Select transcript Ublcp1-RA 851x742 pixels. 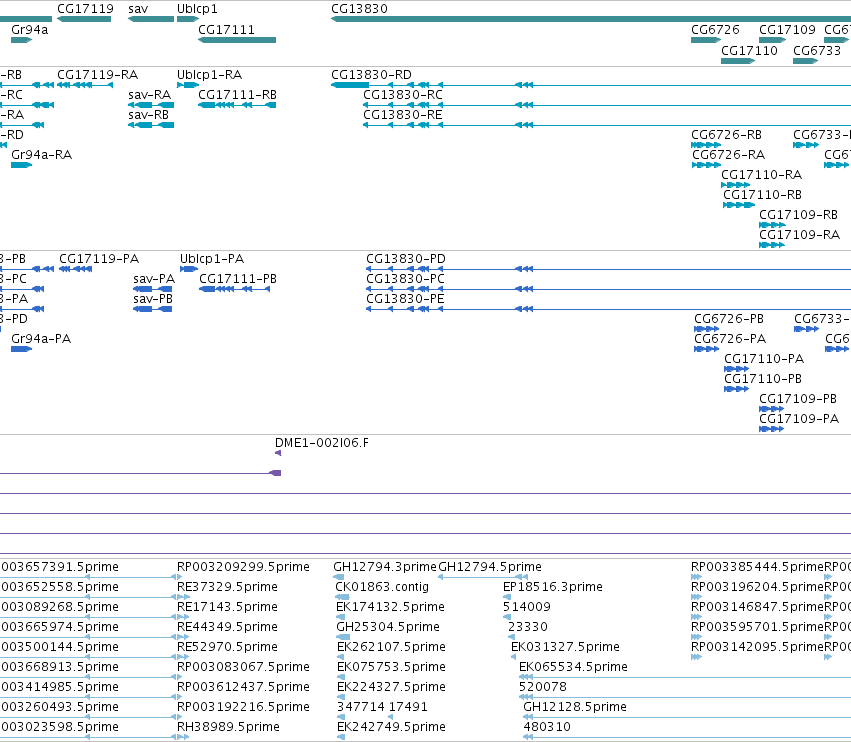[x=209, y=74]
